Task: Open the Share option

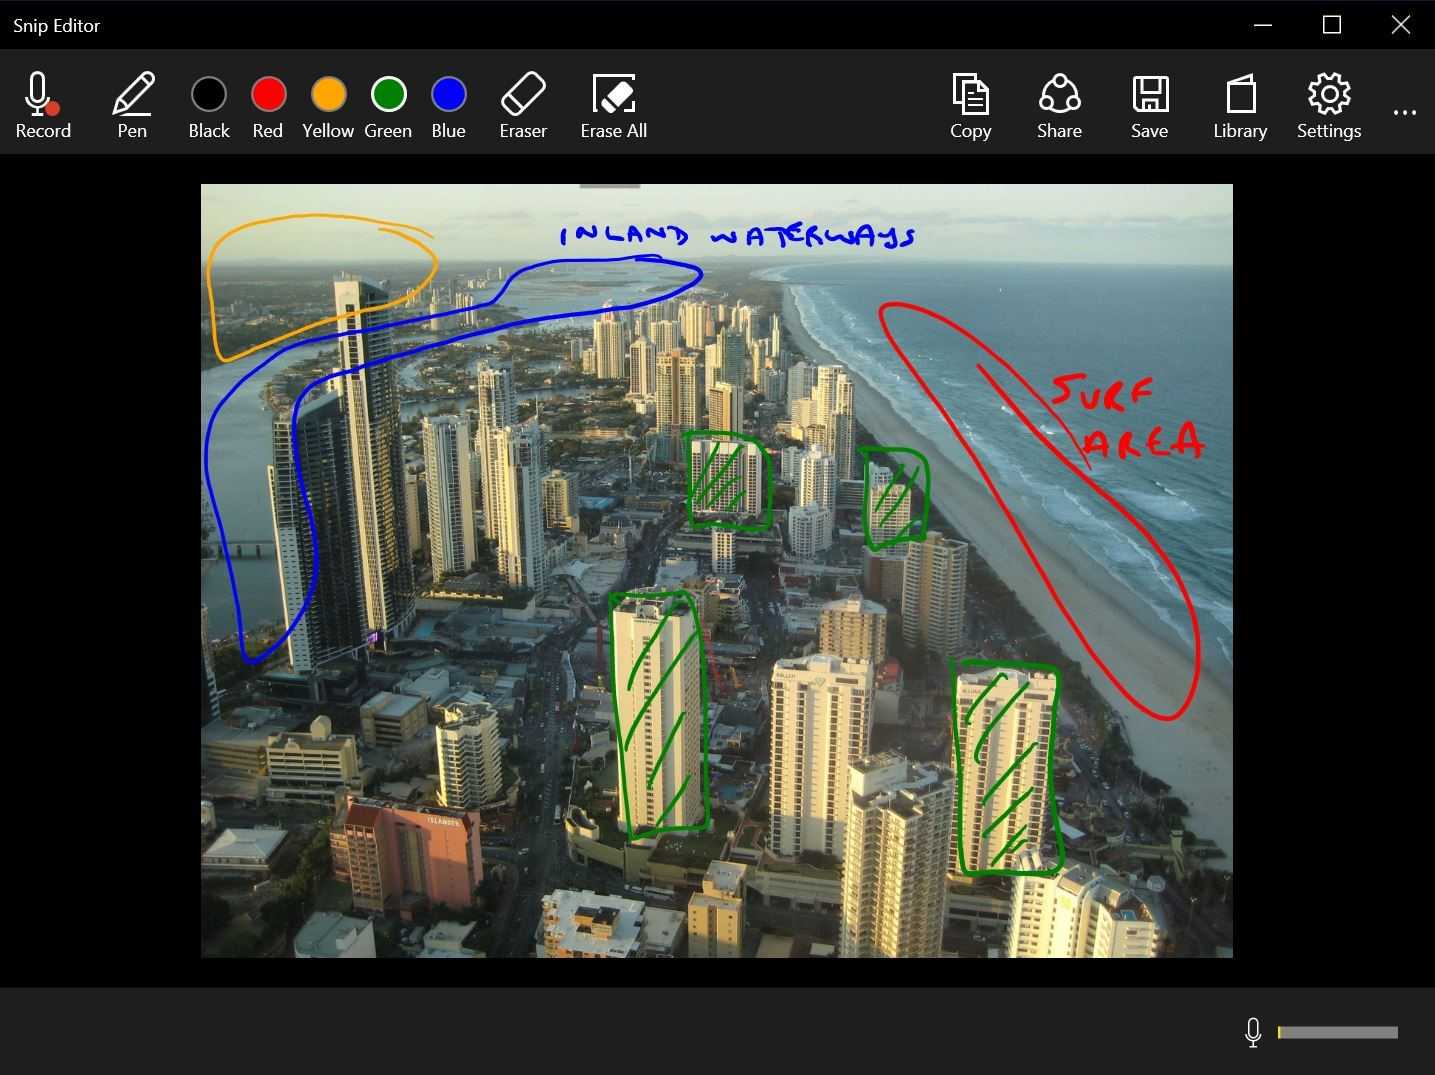Action: coord(1059,105)
